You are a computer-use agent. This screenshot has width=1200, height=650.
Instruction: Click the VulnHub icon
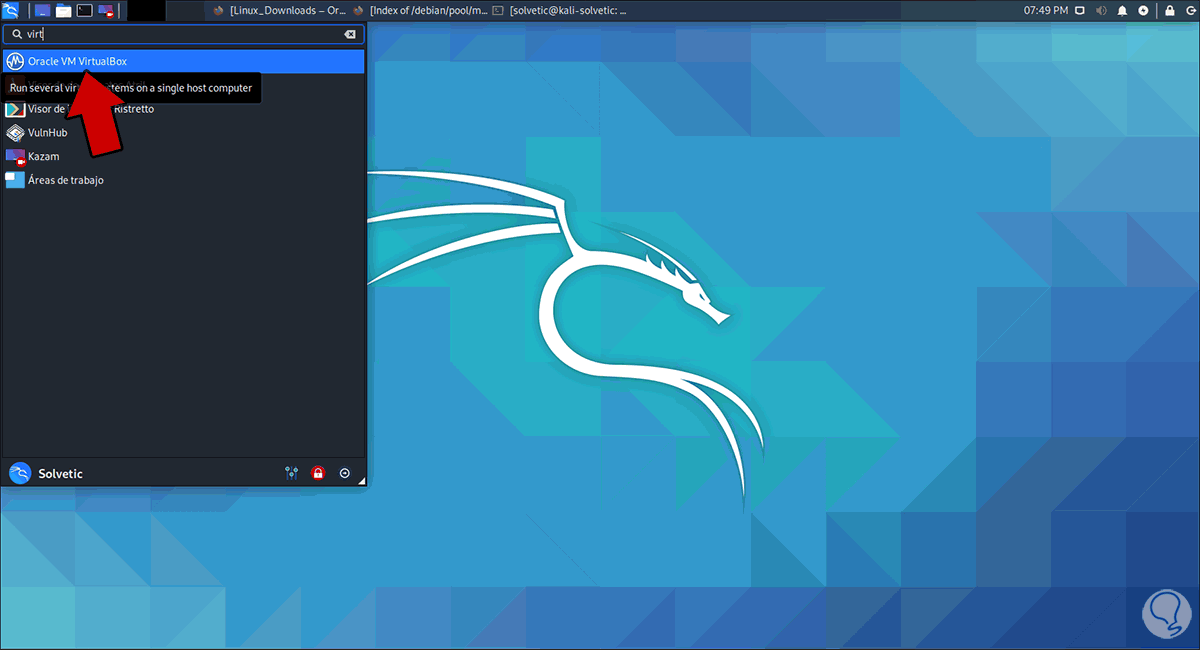(15, 132)
